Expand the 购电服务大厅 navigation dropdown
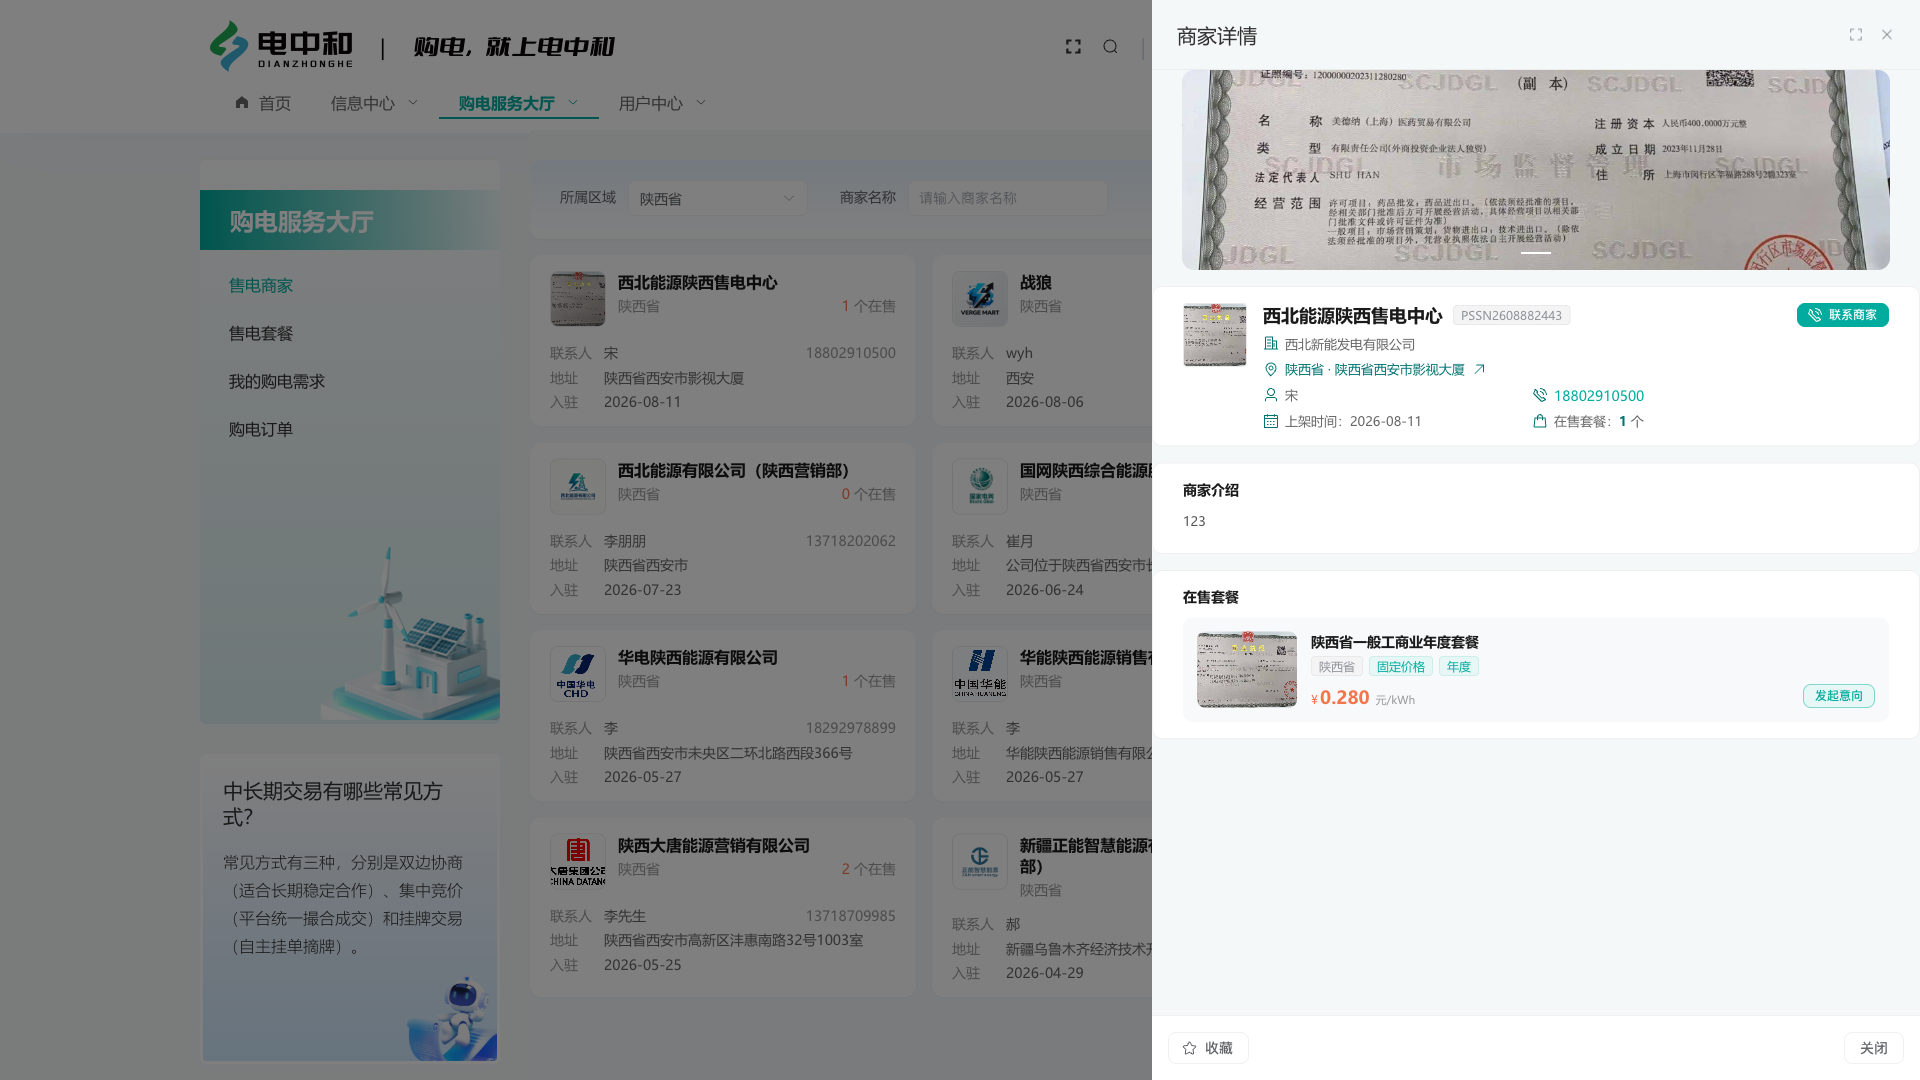The image size is (1920, 1080). (518, 103)
